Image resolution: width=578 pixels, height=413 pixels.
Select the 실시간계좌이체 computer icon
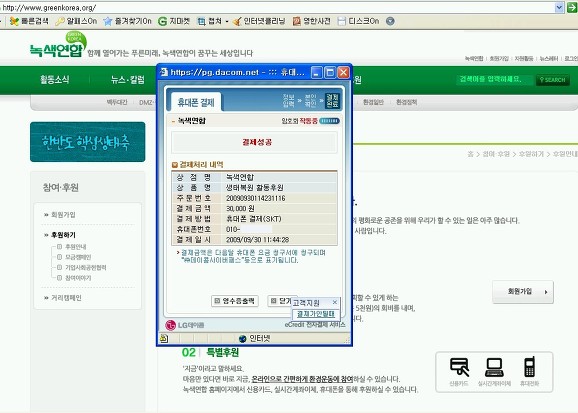tap(494, 371)
